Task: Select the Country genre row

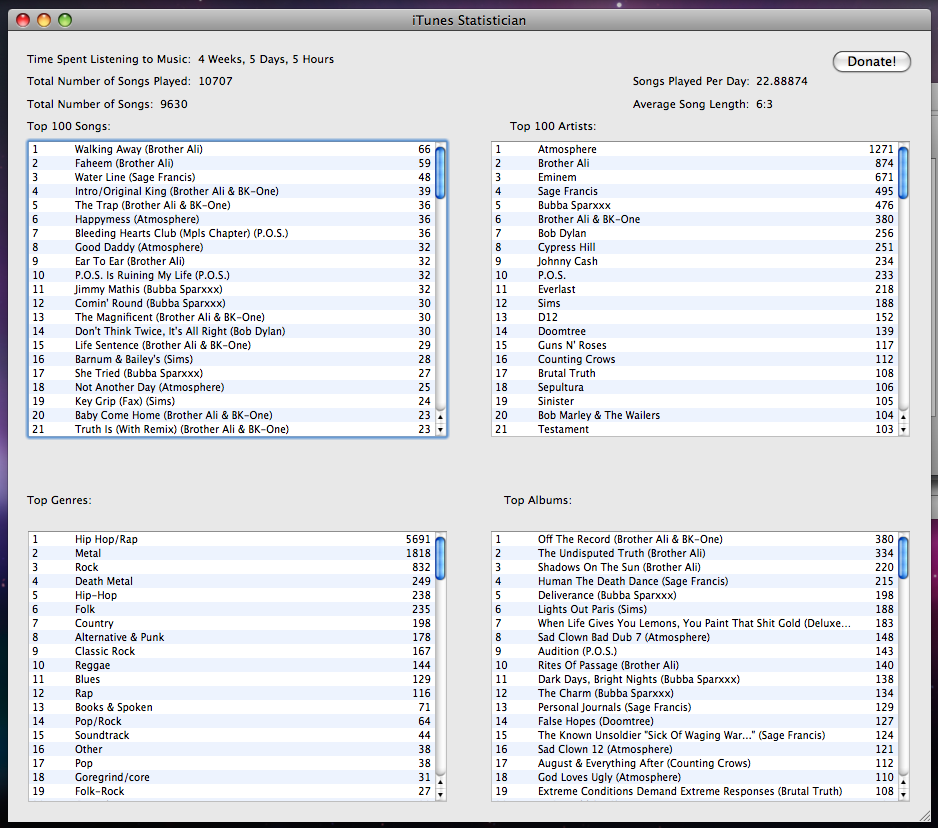Action: click(x=232, y=623)
